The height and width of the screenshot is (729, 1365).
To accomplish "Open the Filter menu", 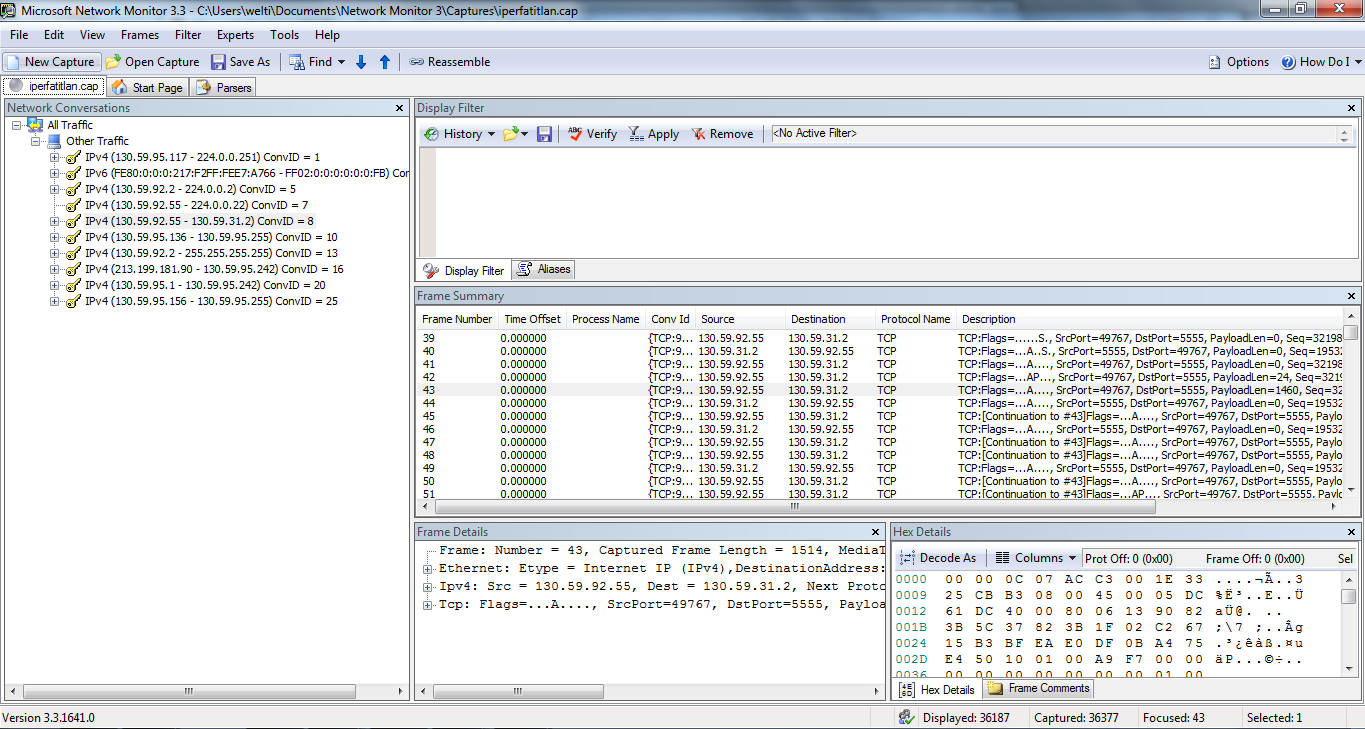I will coord(188,35).
